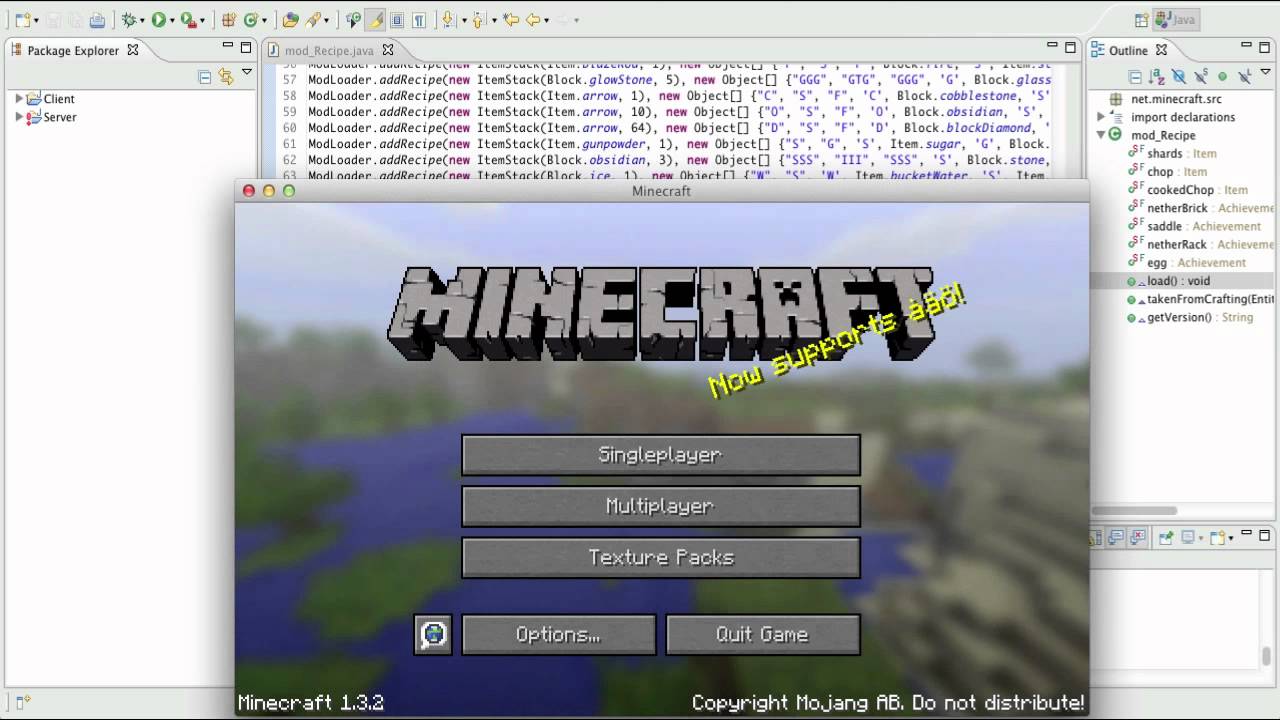Select the Java perspective button

coord(1176,20)
